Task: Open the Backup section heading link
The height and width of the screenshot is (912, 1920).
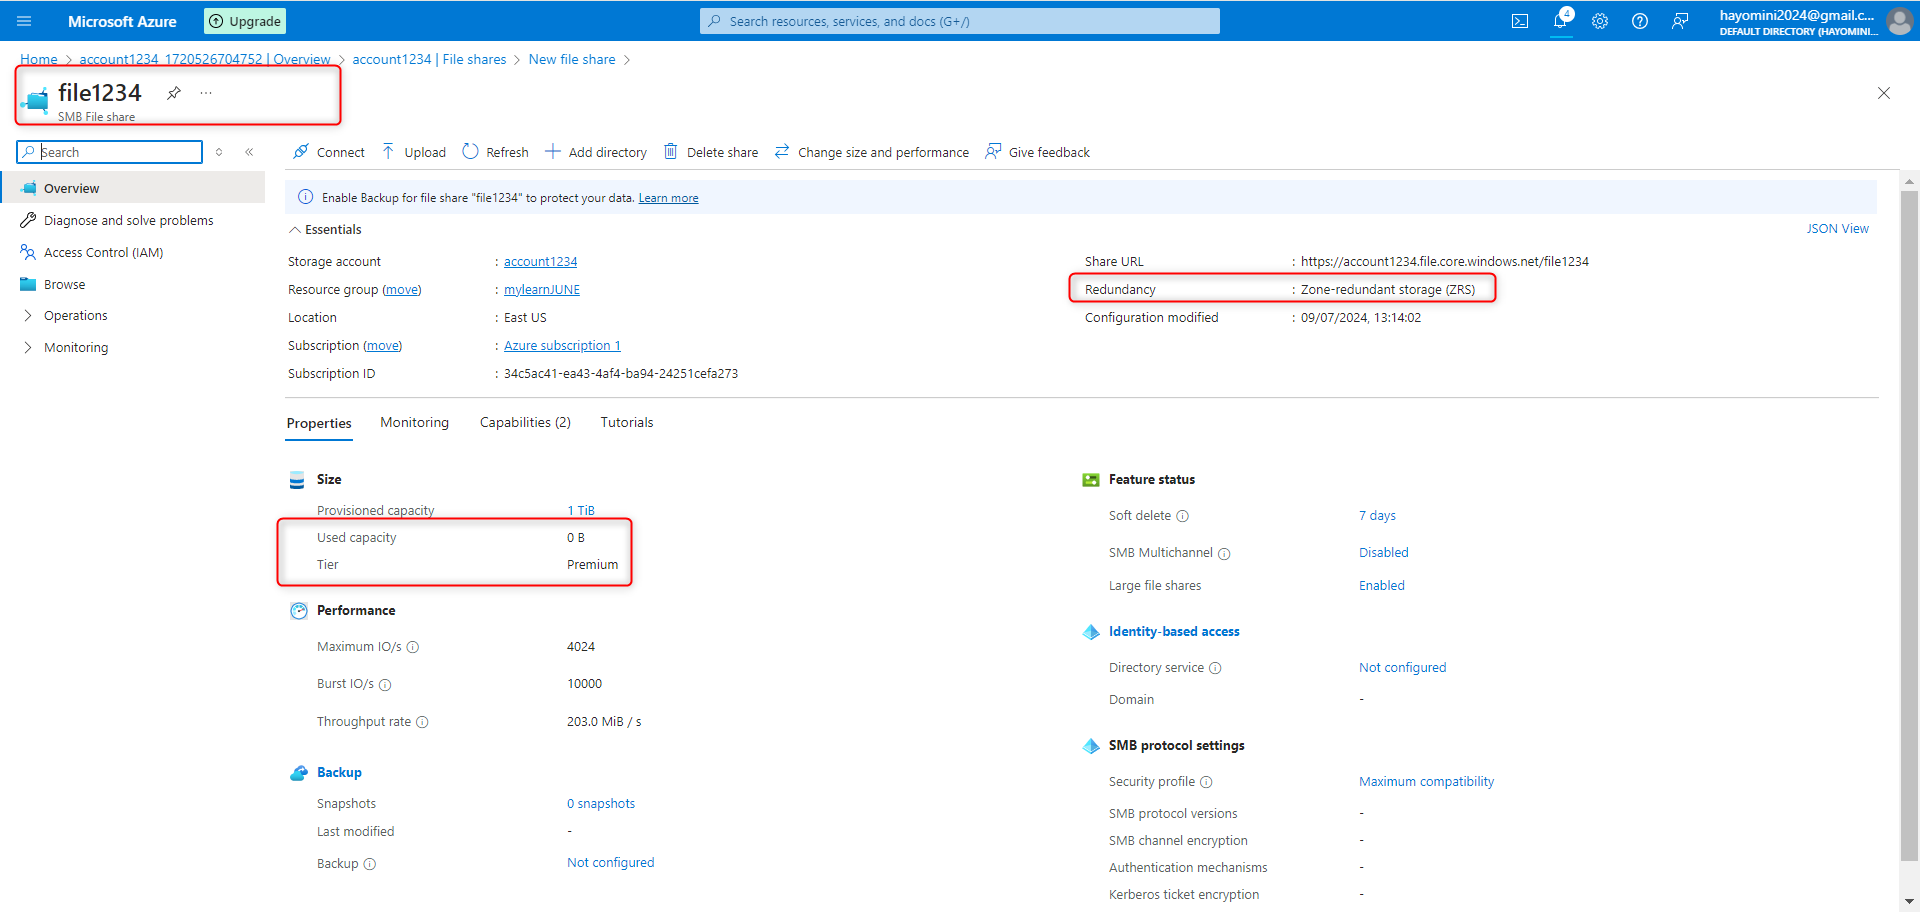Action: [x=339, y=773]
